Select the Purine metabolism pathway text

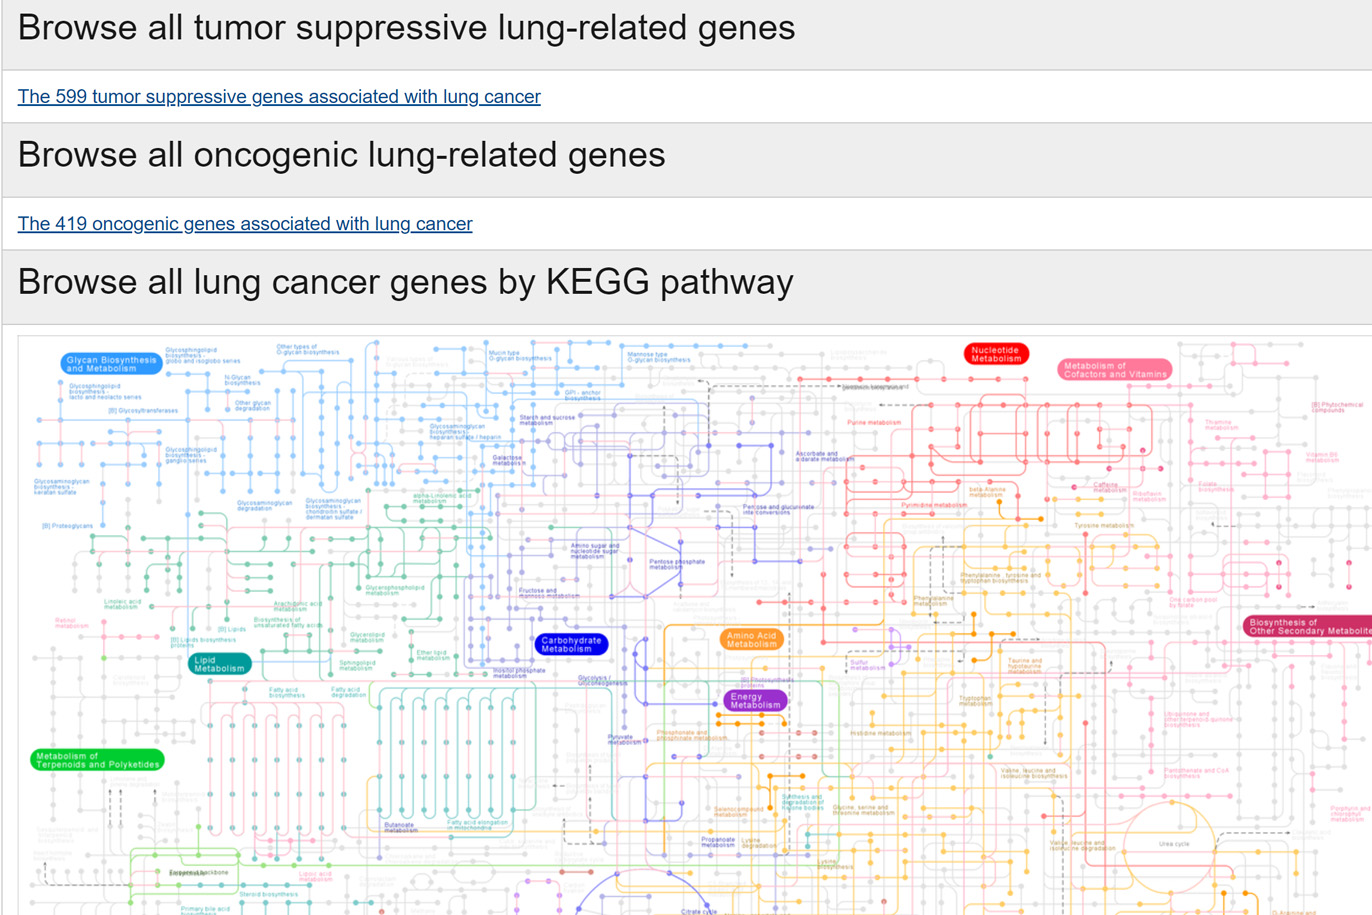click(x=874, y=422)
